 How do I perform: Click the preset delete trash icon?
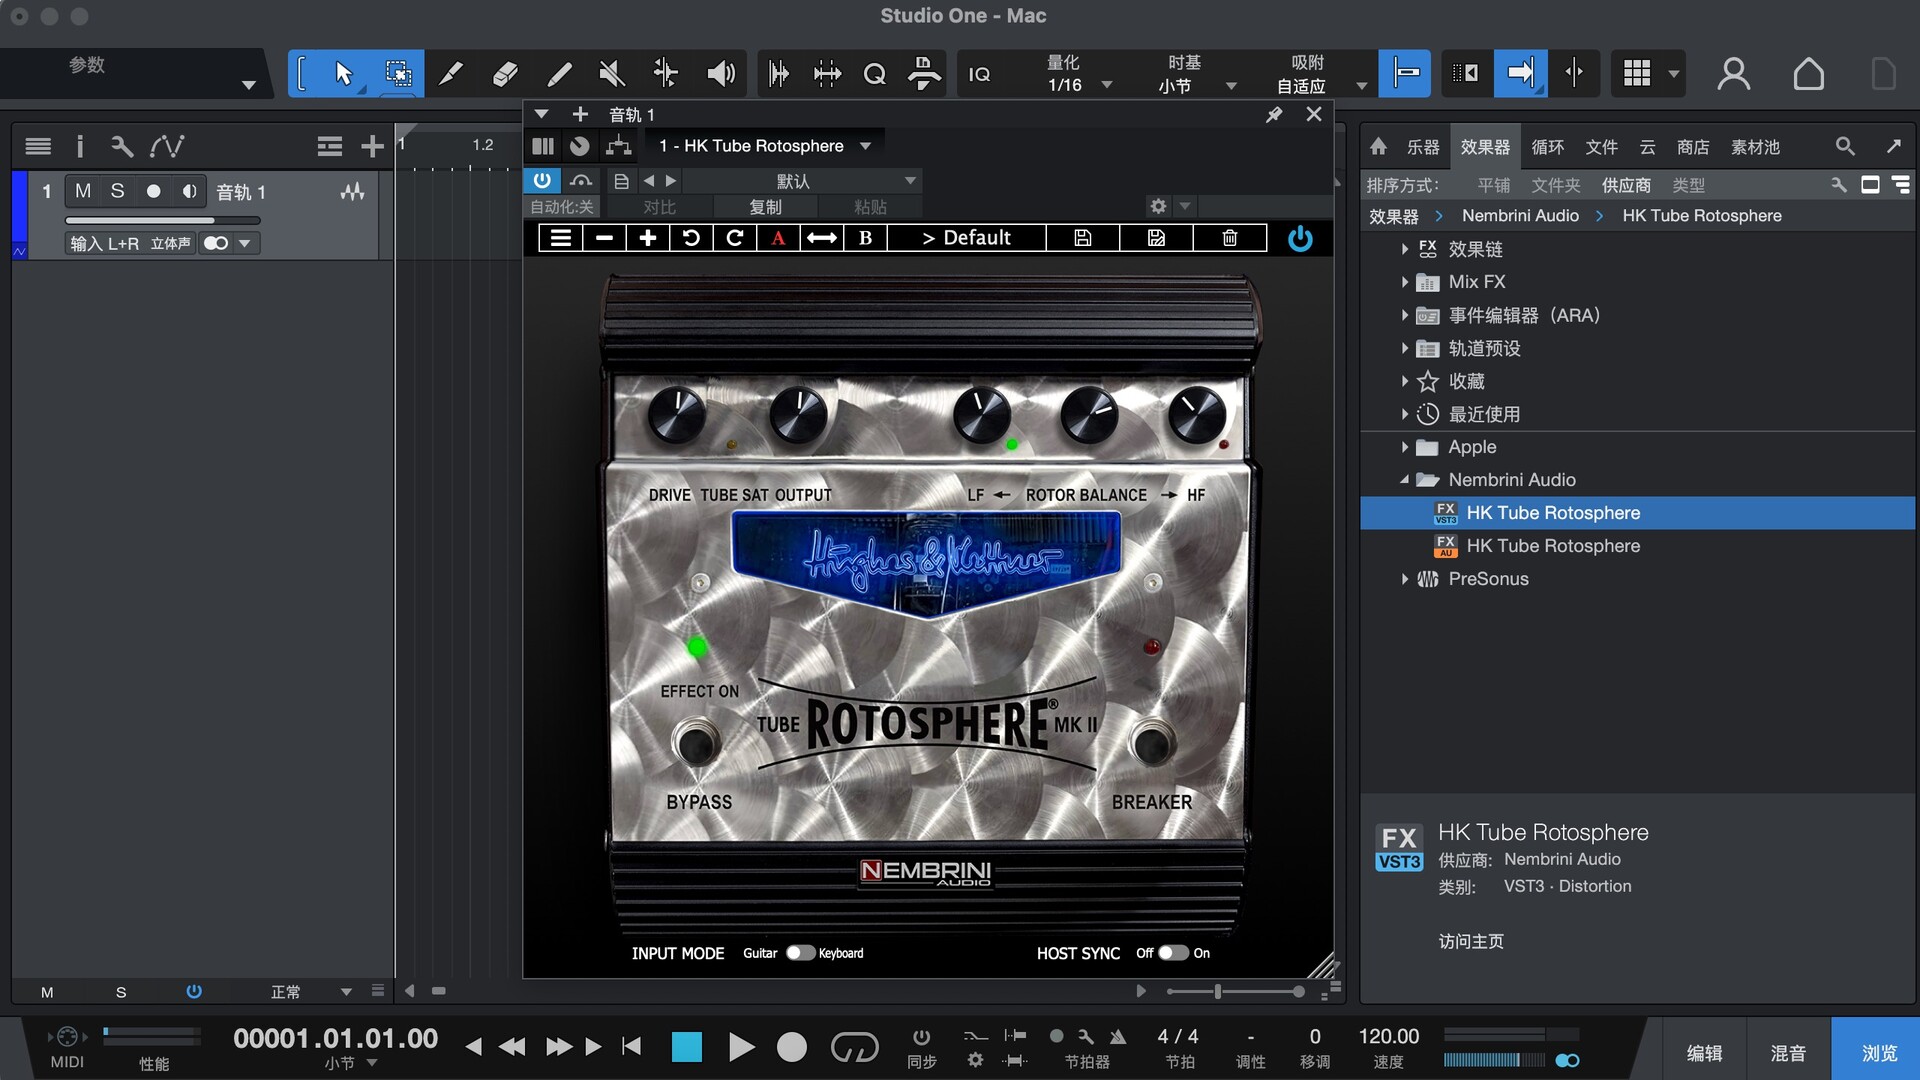(1229, 238)
